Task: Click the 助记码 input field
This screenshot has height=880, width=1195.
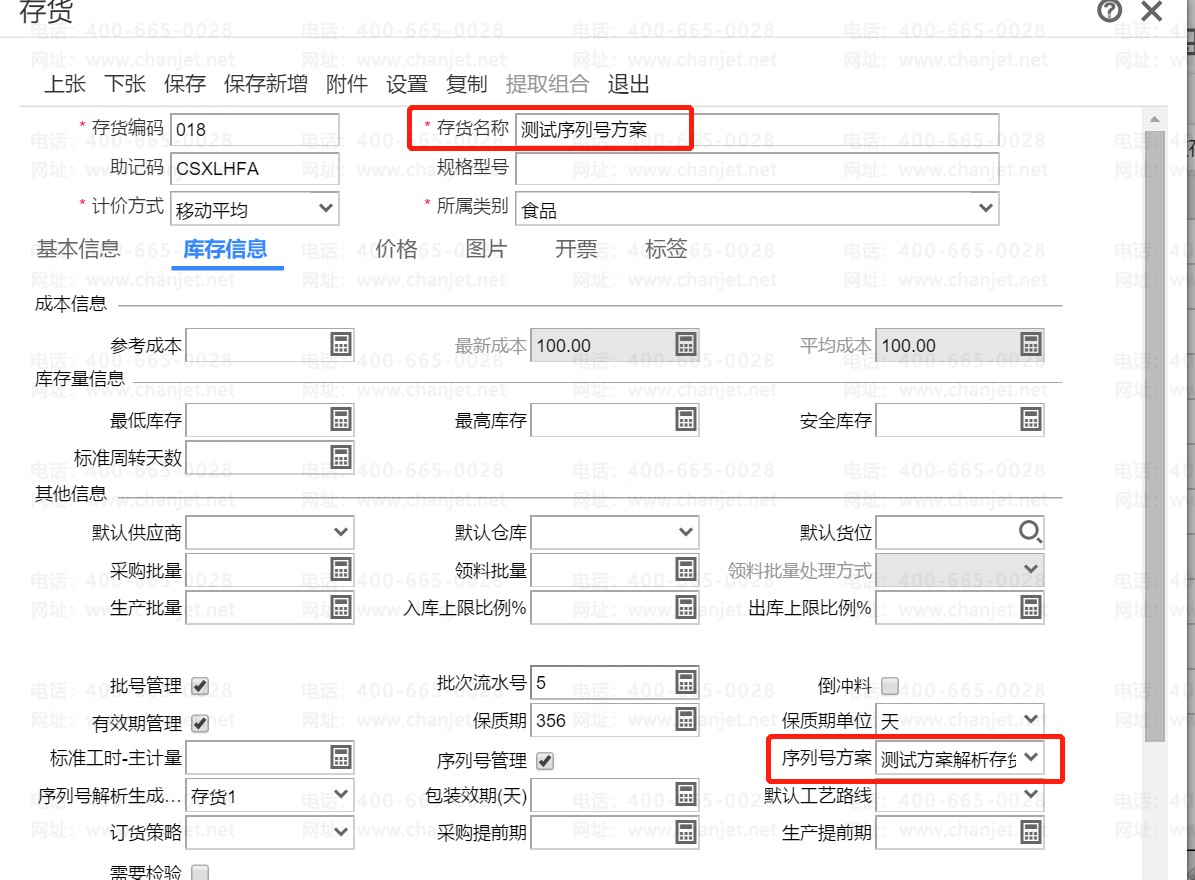Action: pos(255,168)
